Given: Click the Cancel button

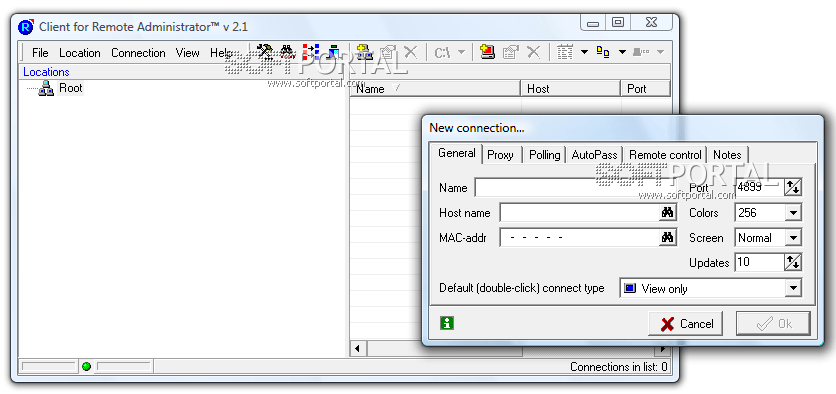Looking at the screenshot, I should pos(686,324).
